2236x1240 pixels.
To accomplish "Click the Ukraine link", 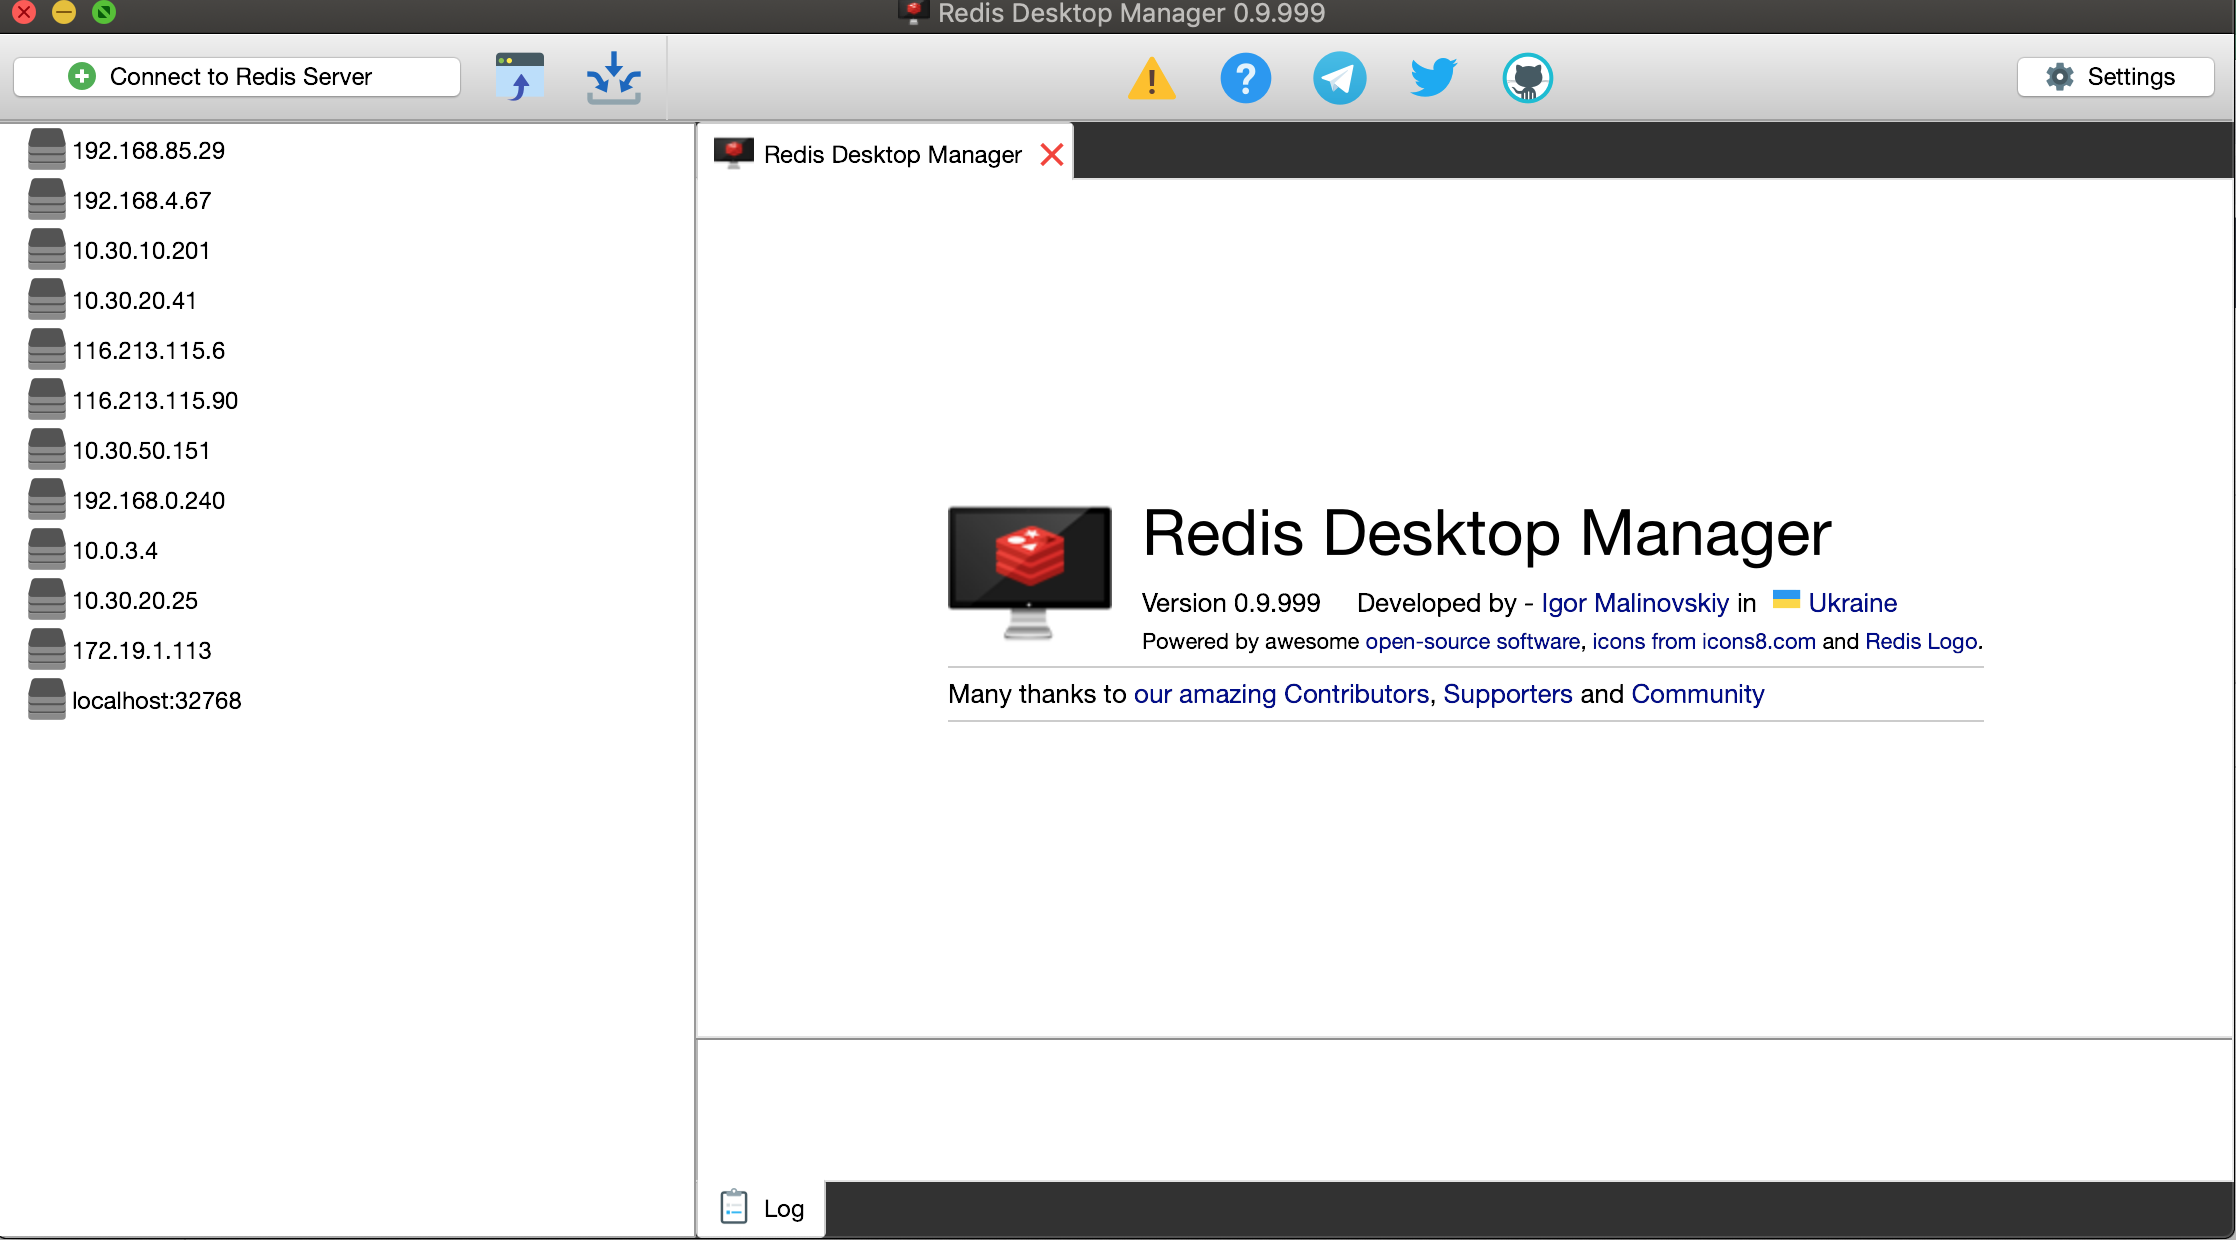I will click(x=1852, y=603).
